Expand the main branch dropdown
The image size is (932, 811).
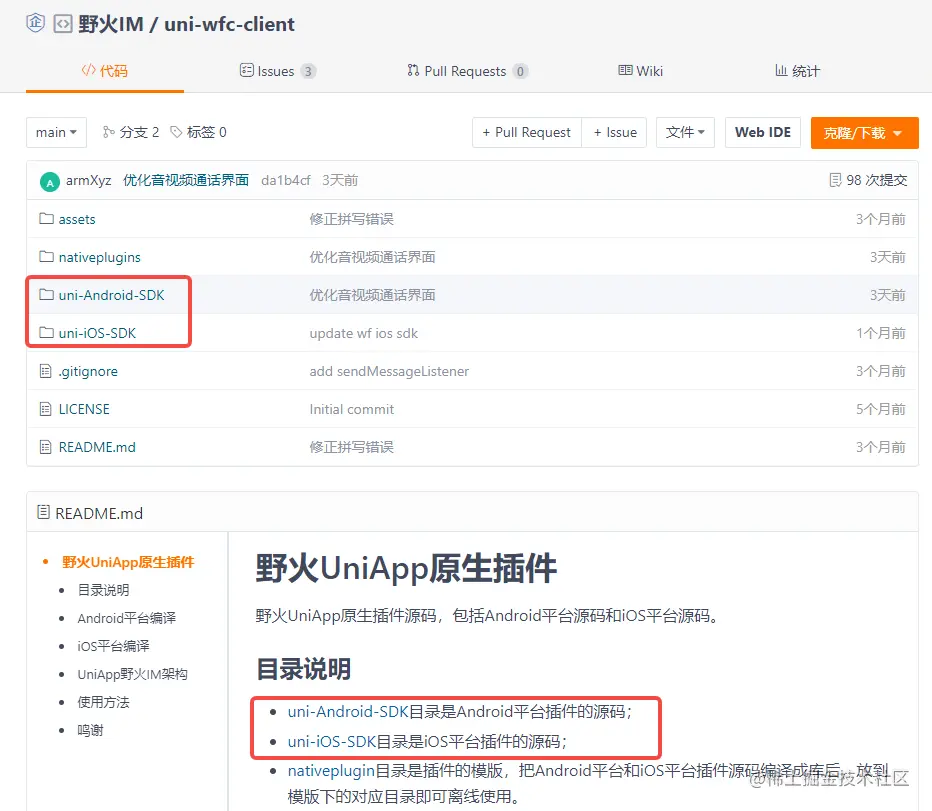tap(56, 132)
